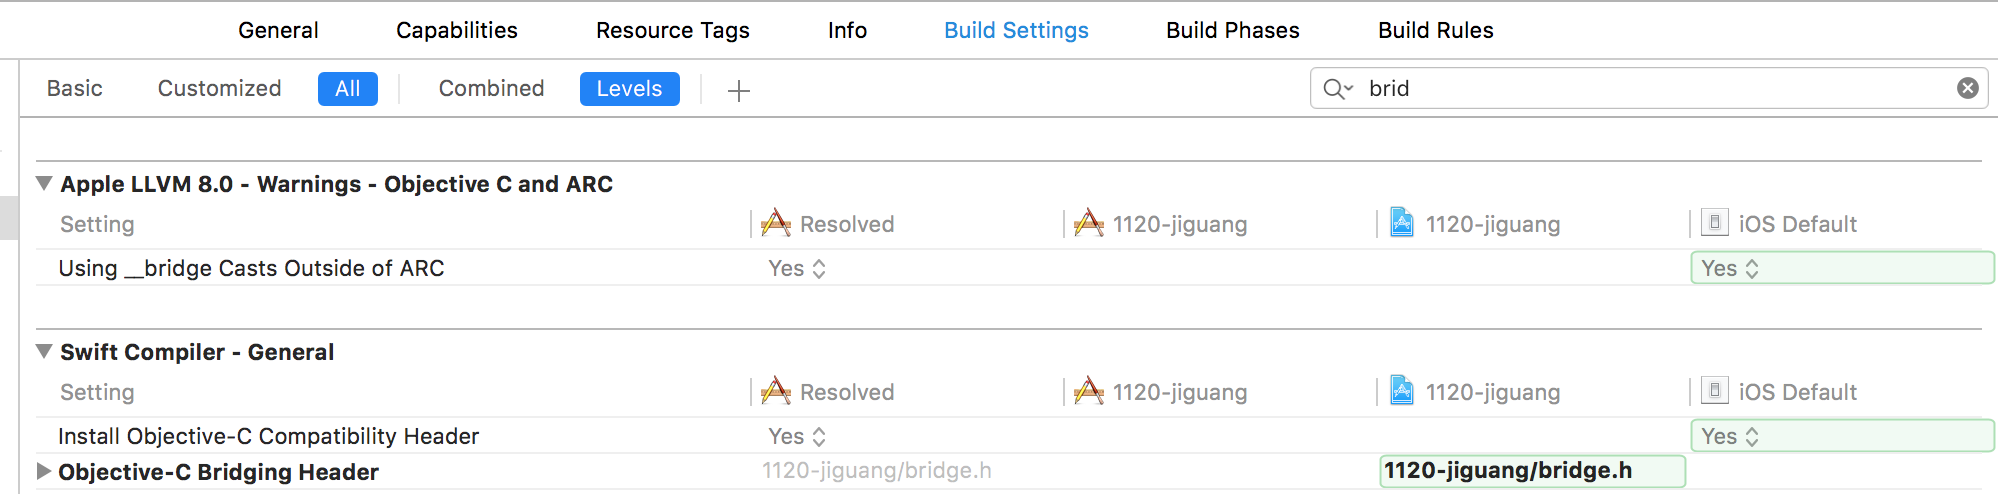Screen dimensions: 1998x494
Task: Switch to the Capabilities tab
Action: 456,30
